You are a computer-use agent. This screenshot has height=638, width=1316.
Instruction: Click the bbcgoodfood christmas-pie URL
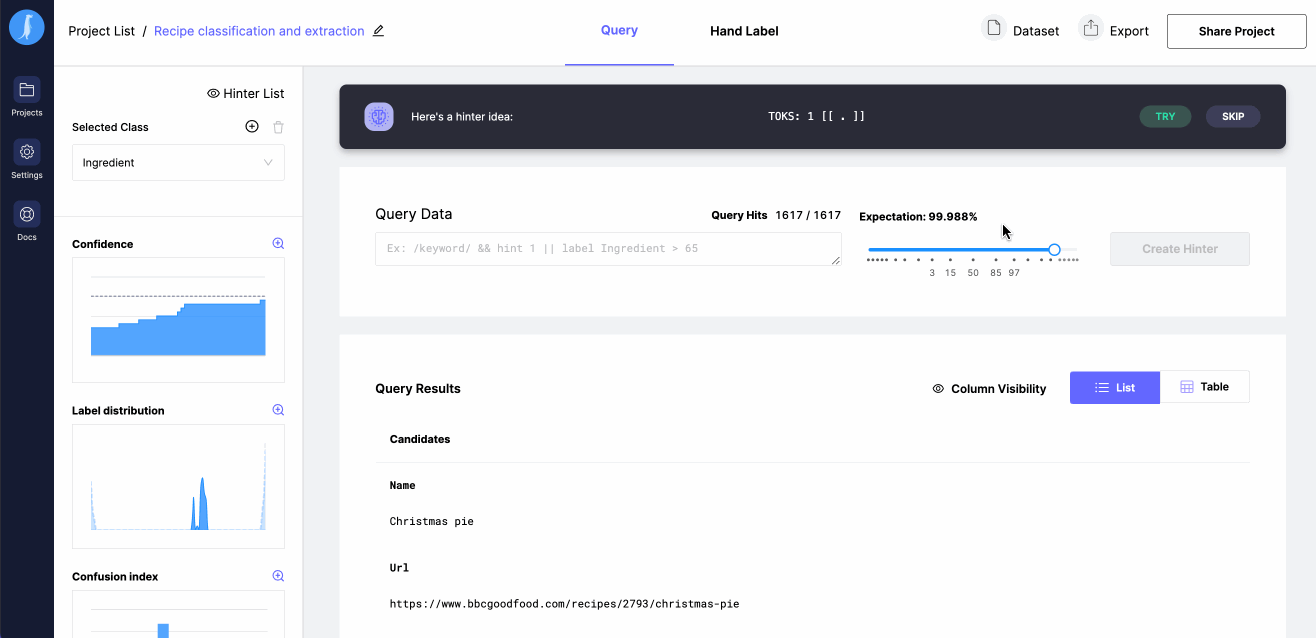564,604
